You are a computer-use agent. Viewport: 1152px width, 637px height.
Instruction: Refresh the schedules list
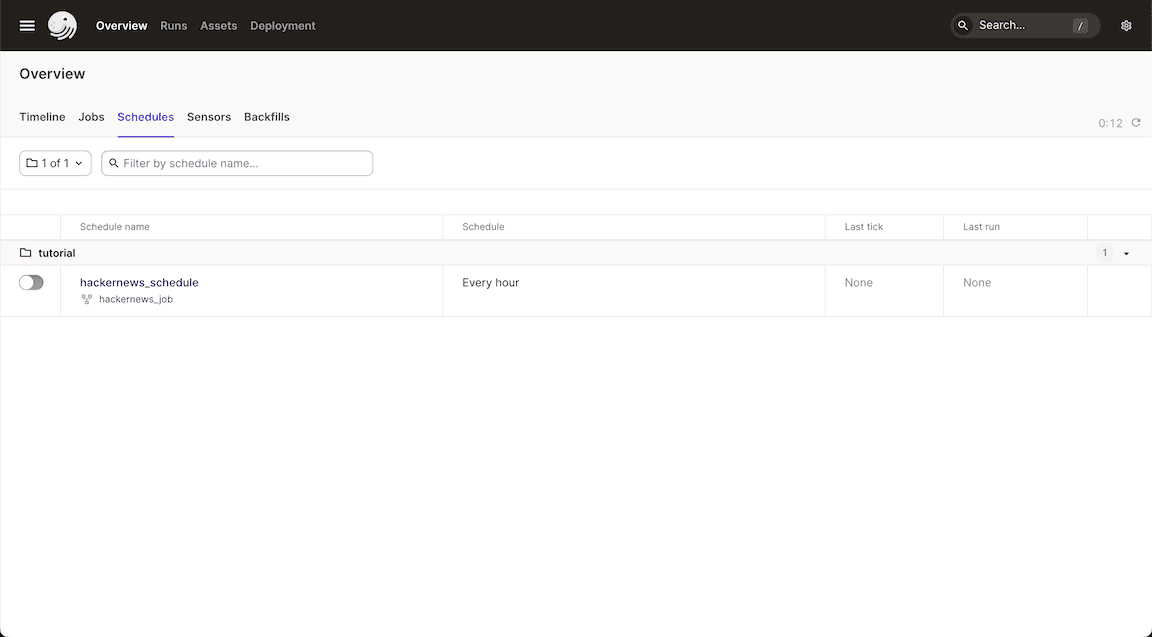point(1135,122)
